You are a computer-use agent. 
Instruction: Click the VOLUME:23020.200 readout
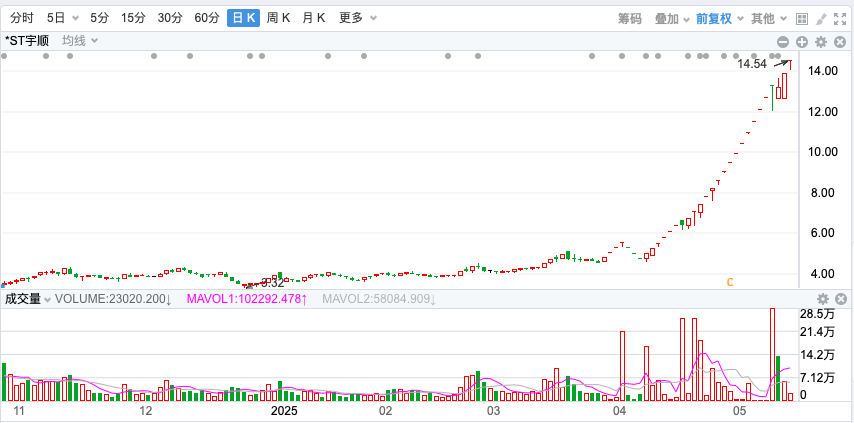[113, 299]
